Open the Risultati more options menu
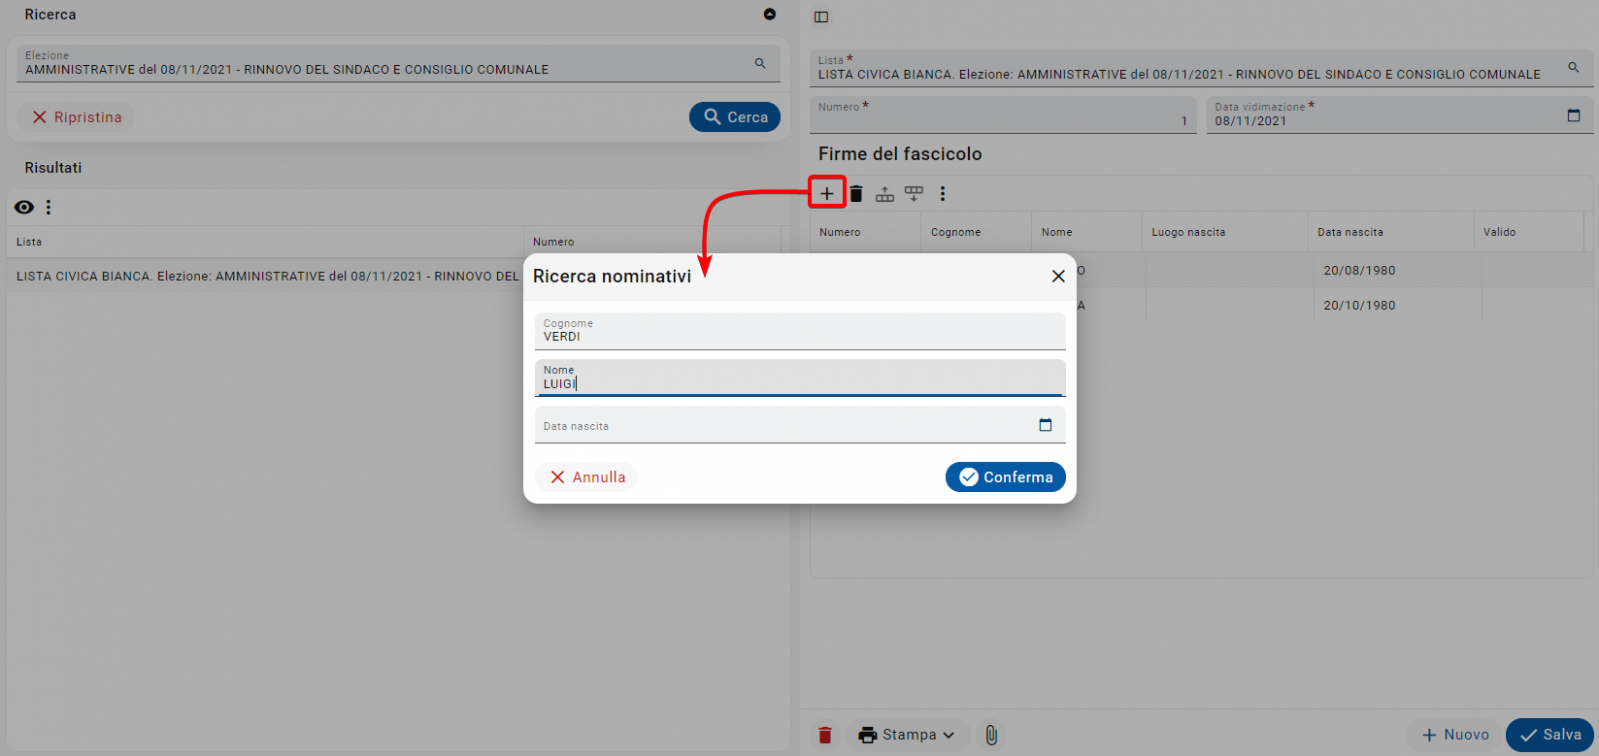The width and height of the screenshot is (1599, 756). pyautogui.click(x=48, y=207)
